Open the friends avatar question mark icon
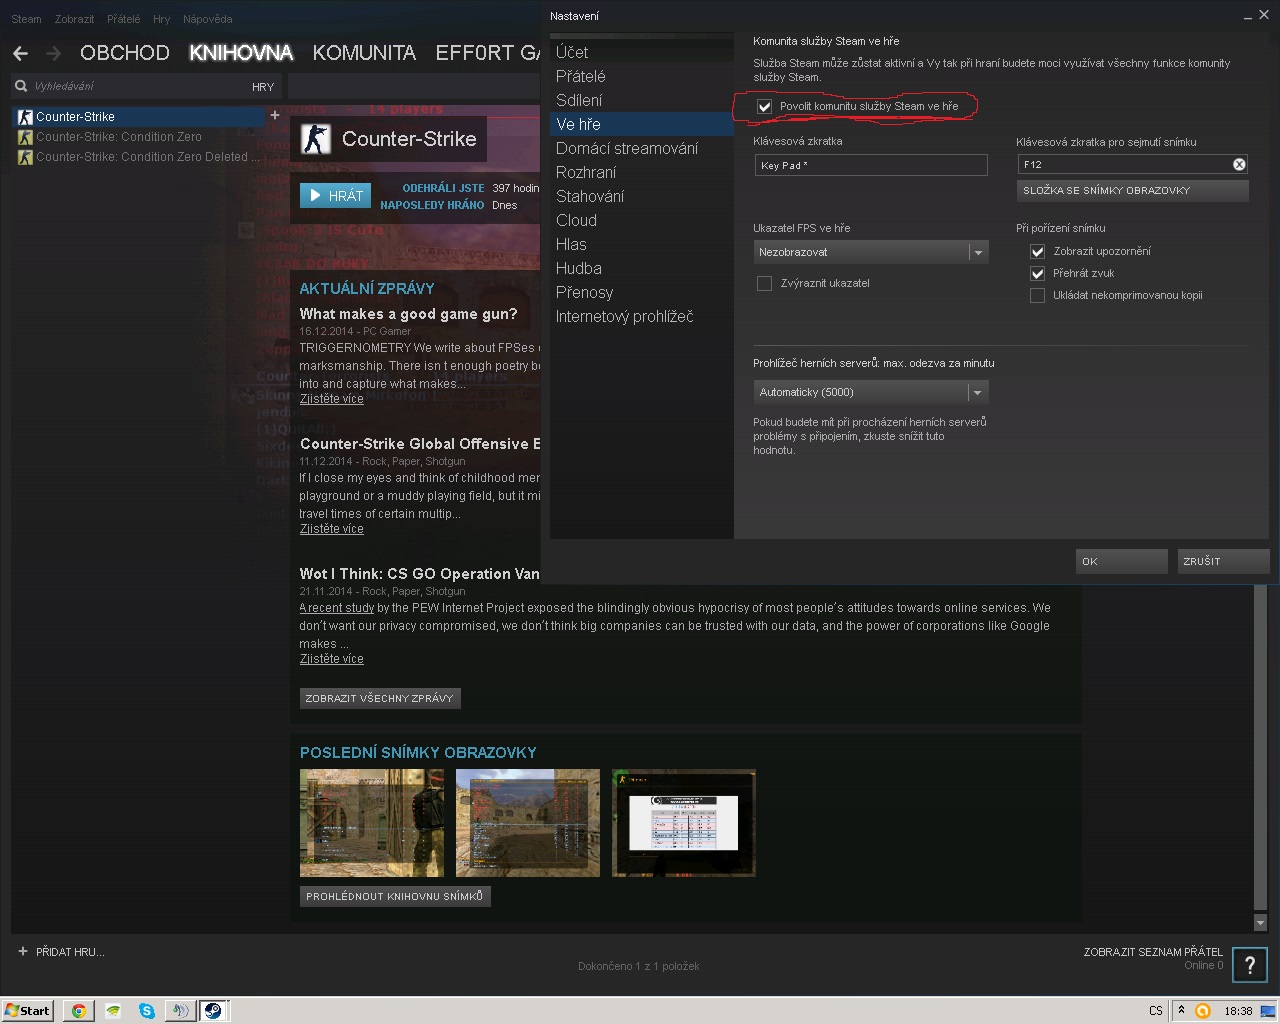 1249,965
